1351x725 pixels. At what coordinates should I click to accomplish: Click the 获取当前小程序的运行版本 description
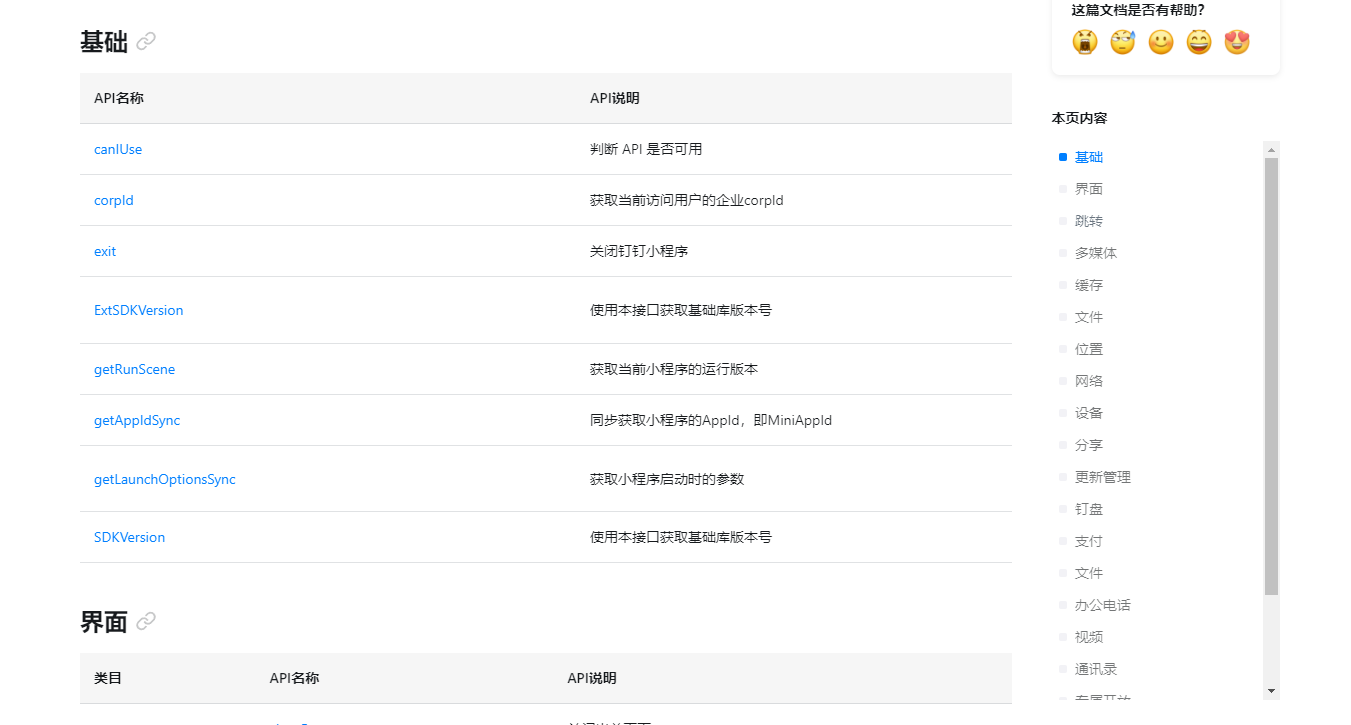(x=674, y=369)
